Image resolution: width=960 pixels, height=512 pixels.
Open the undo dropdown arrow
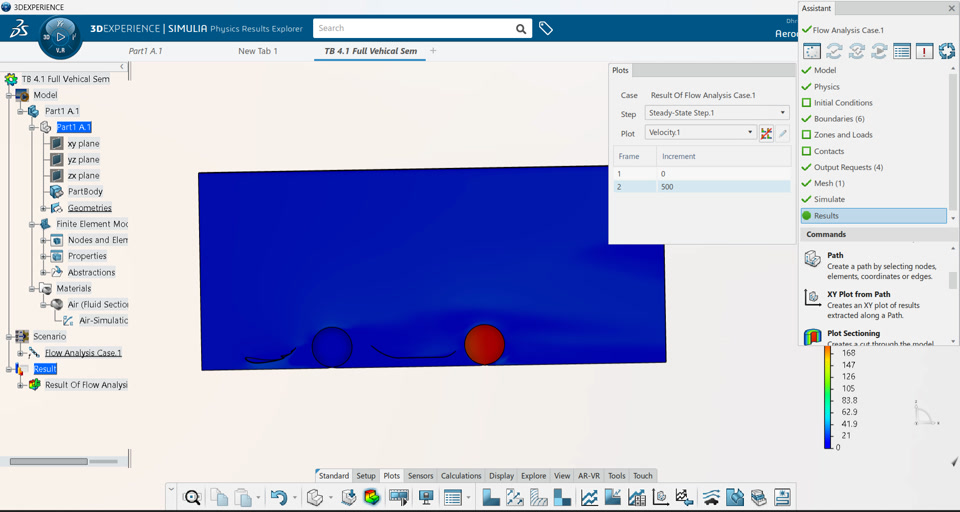tap(295, 497)
